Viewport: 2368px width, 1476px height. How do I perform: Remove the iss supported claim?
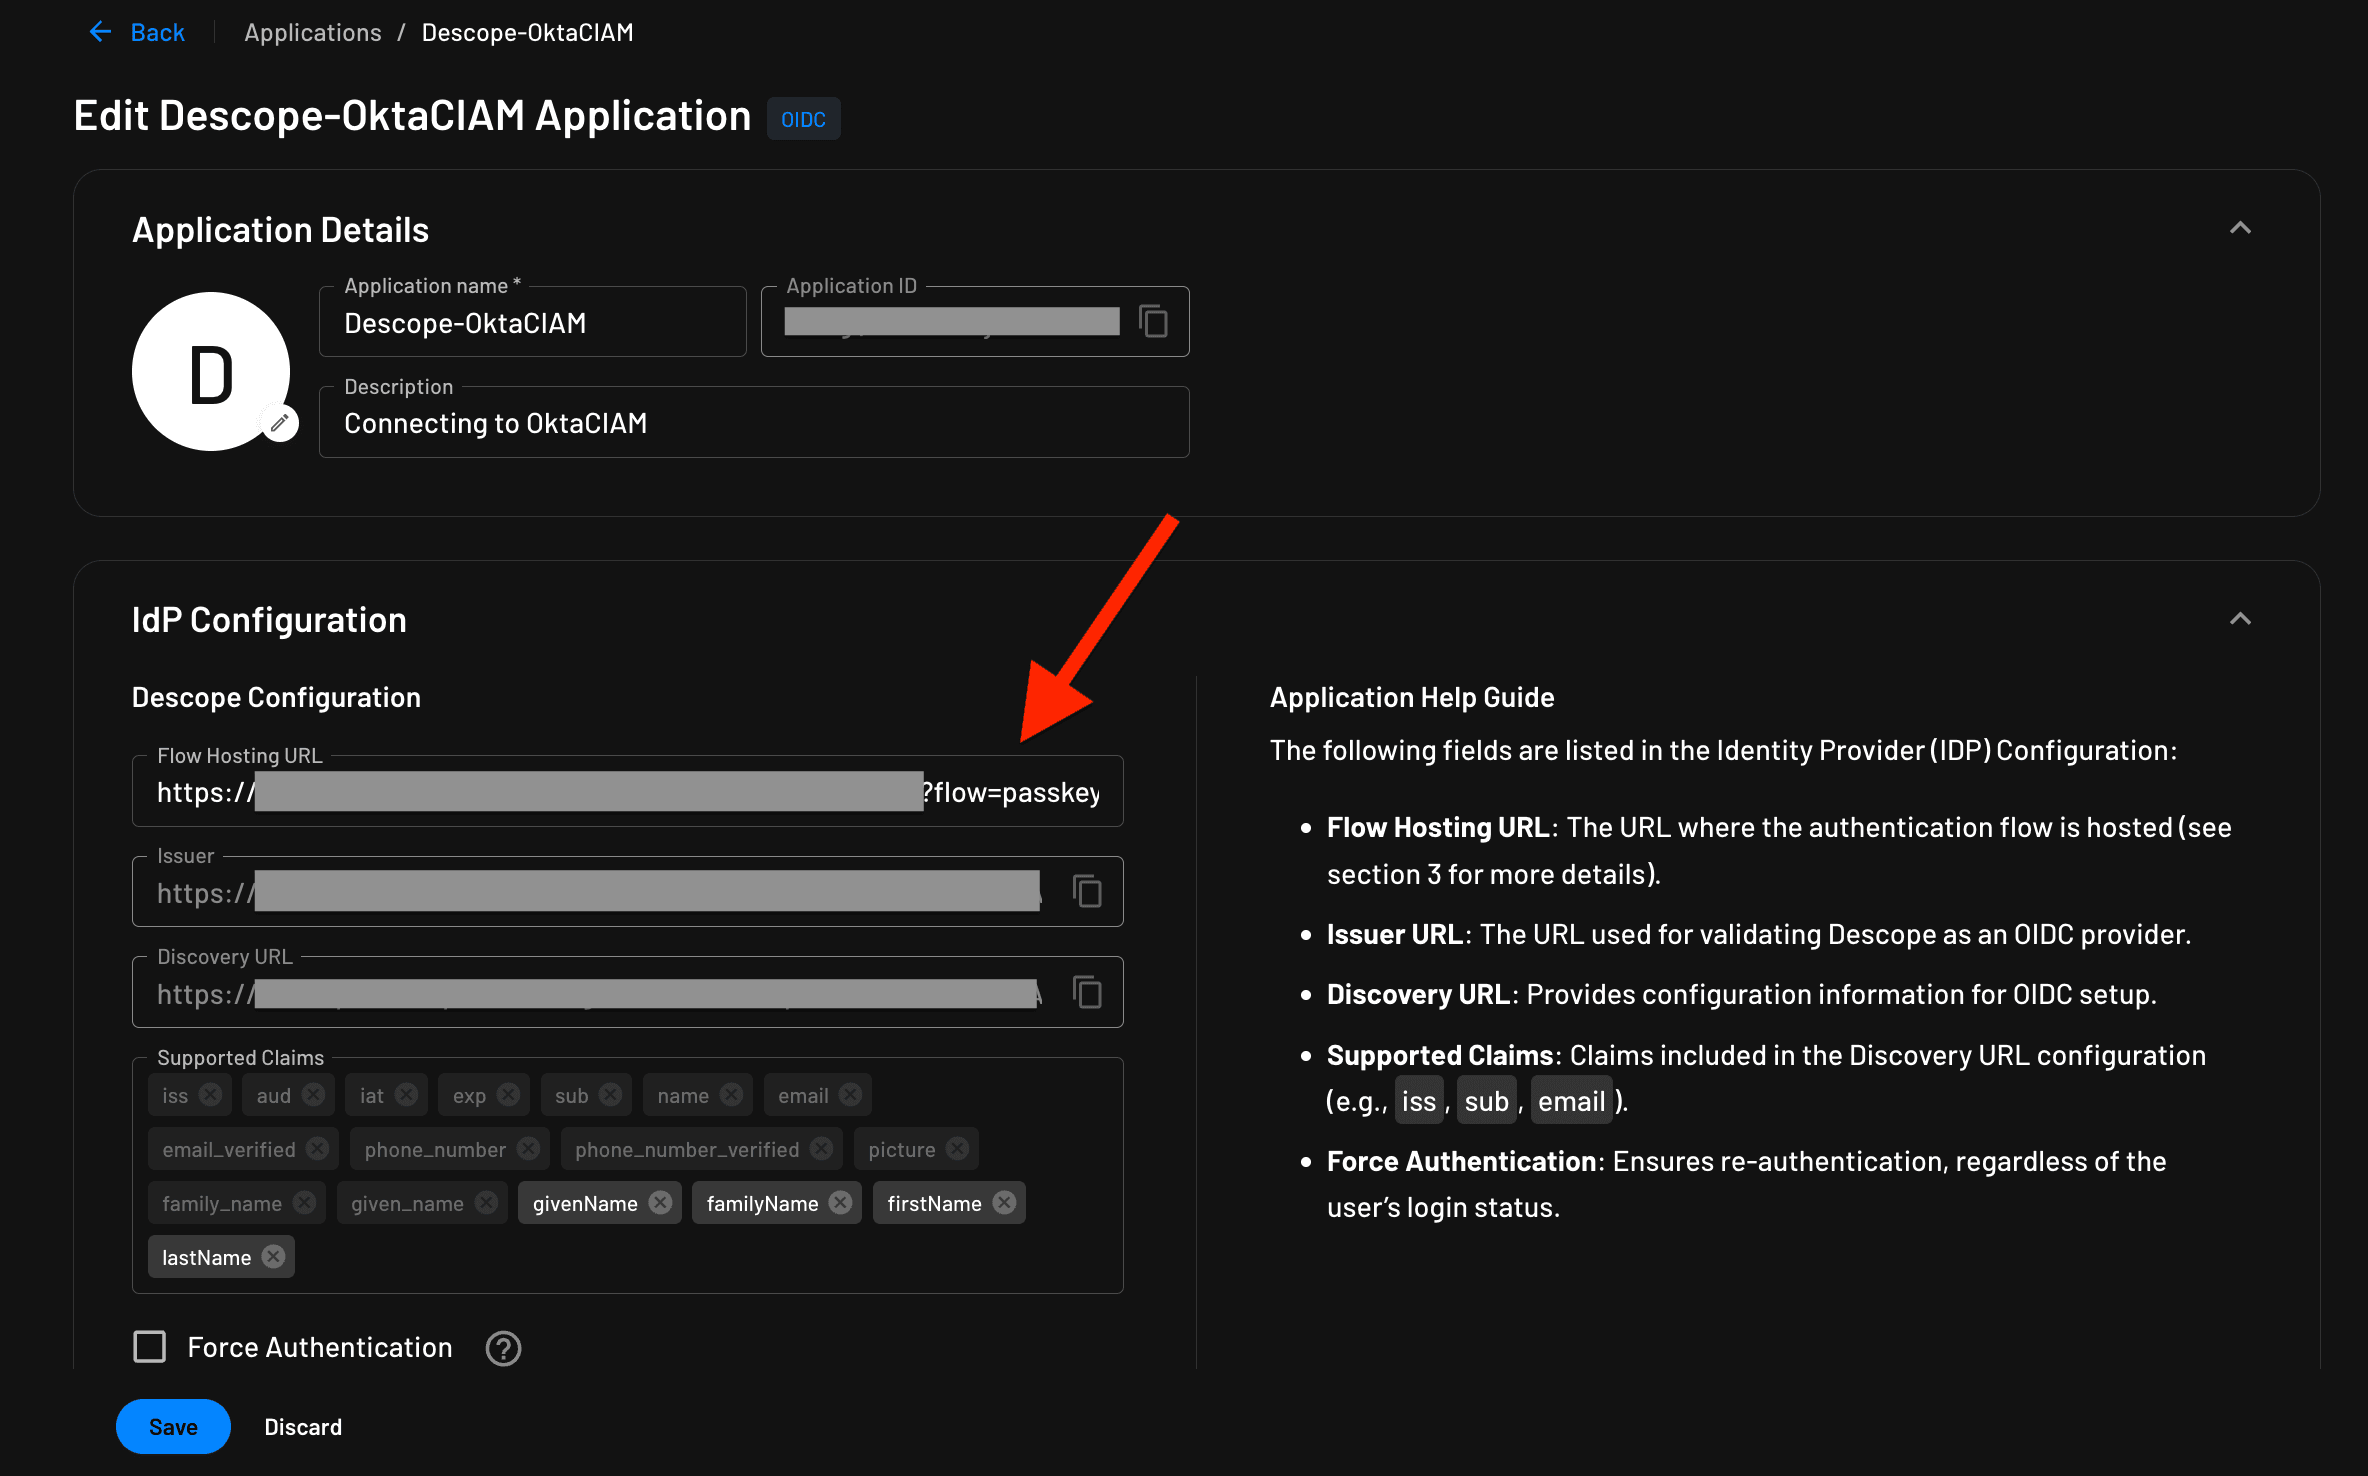coord(211,1094)
